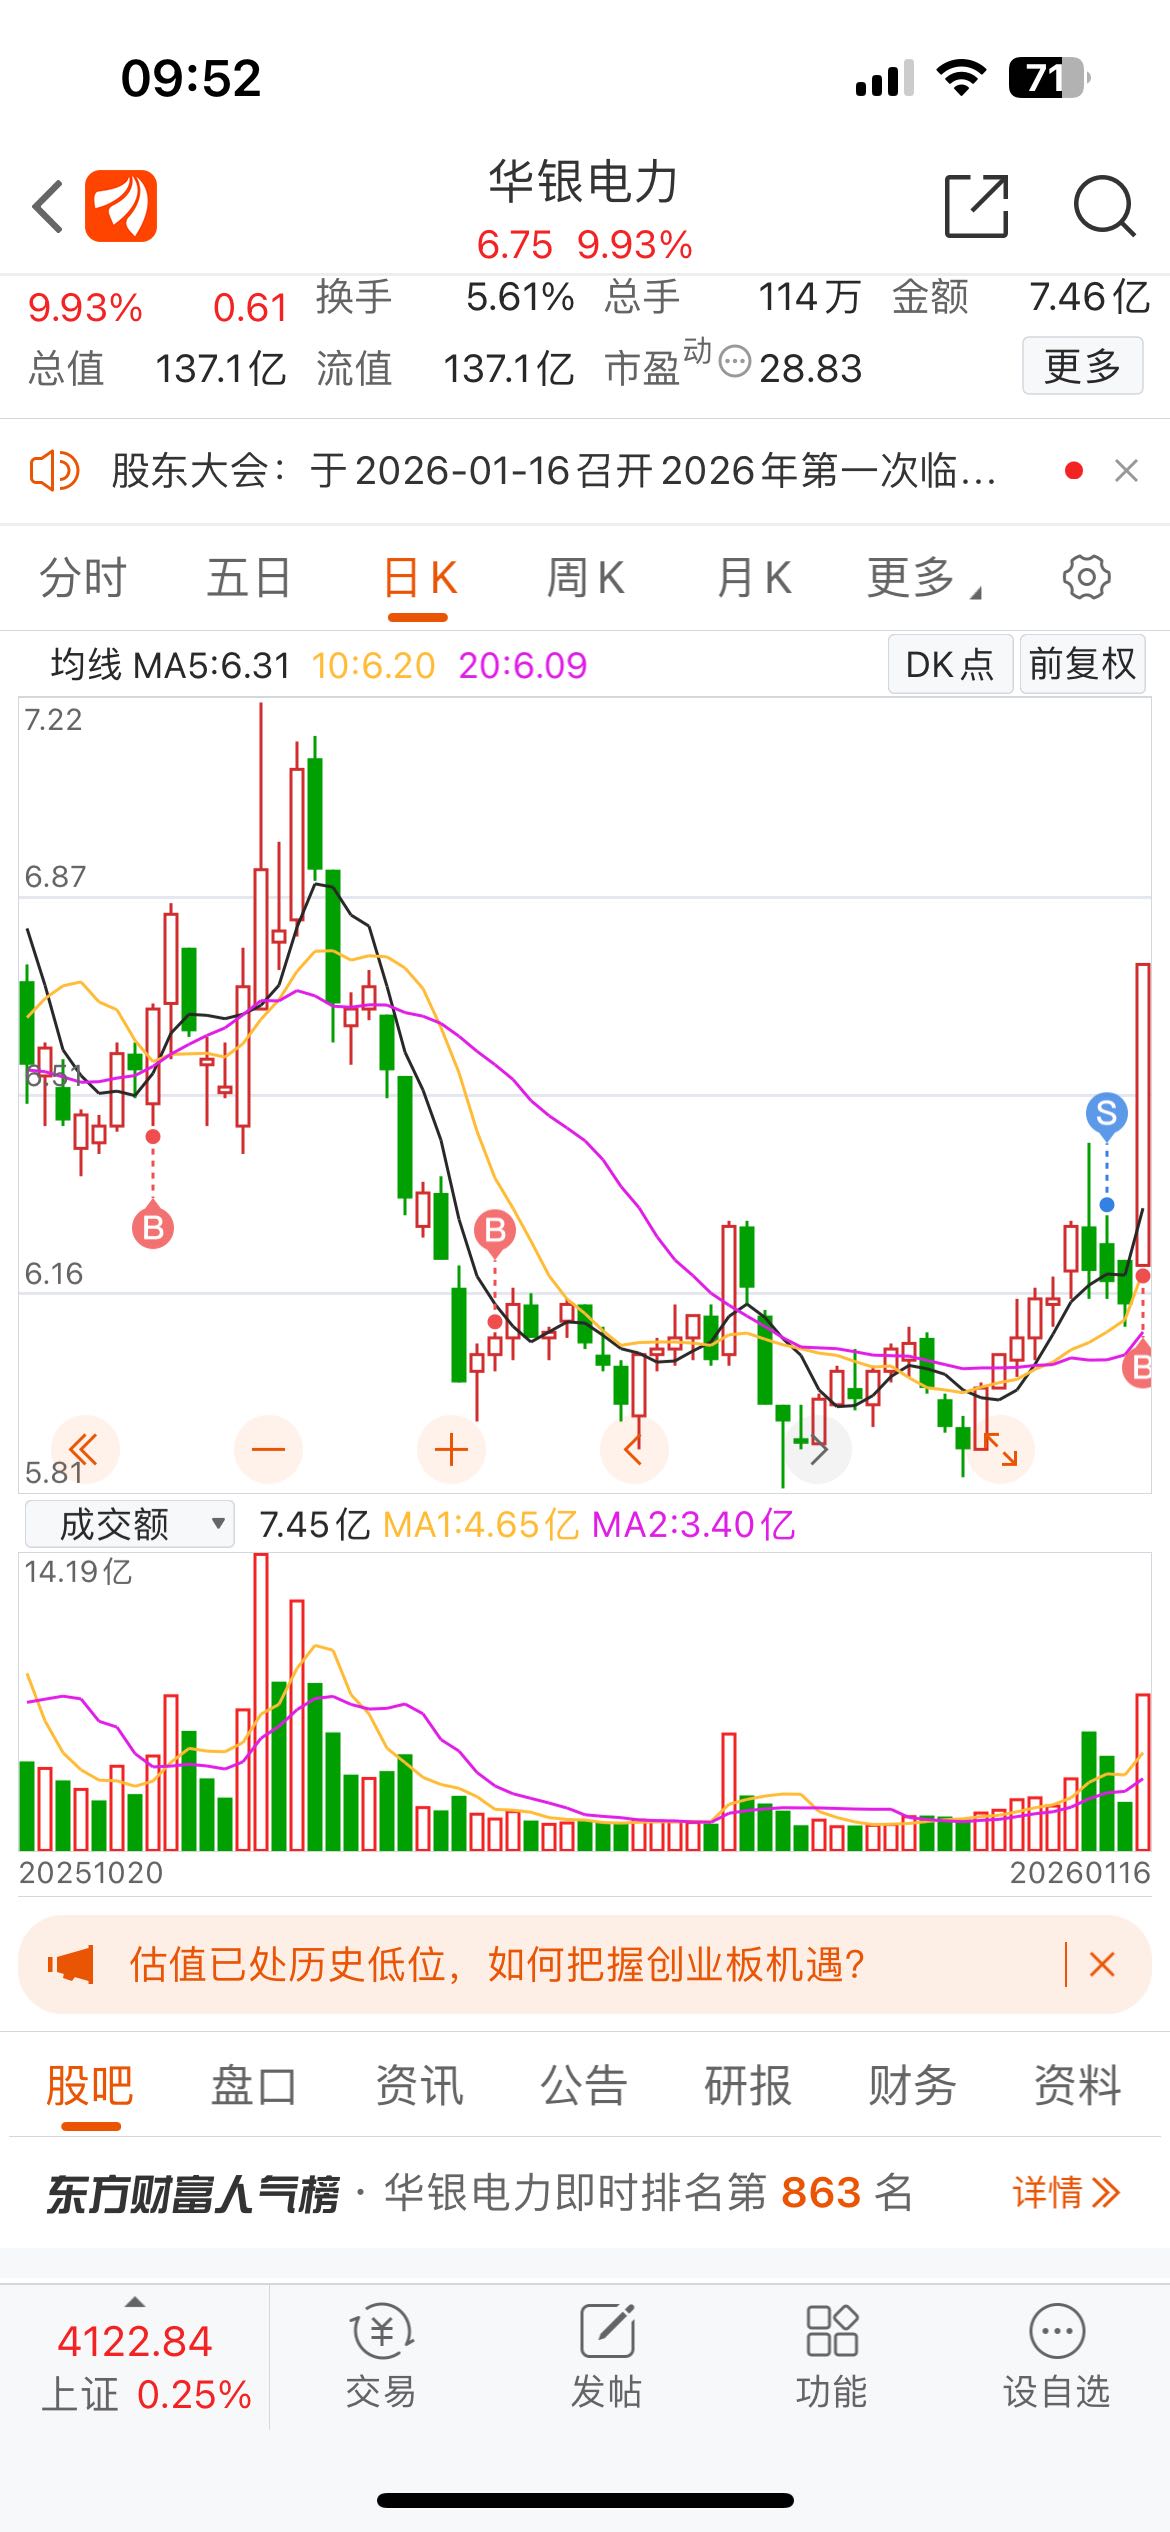Screen dimensions: 1170x2532
Task: Select 日K chart tab
Action: pyautogui.click(x=420, y=578)
